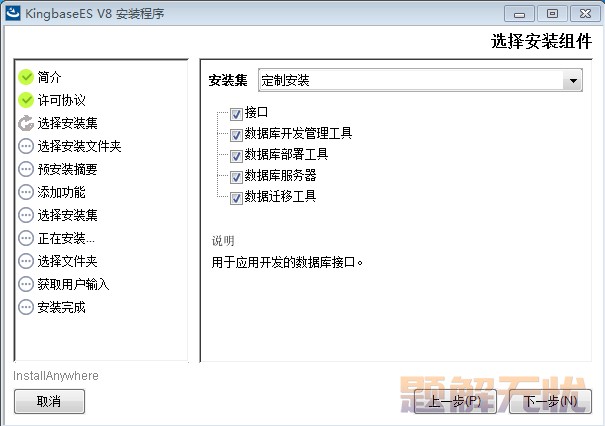Click the 简介 step text

click(x=49, y=77)
